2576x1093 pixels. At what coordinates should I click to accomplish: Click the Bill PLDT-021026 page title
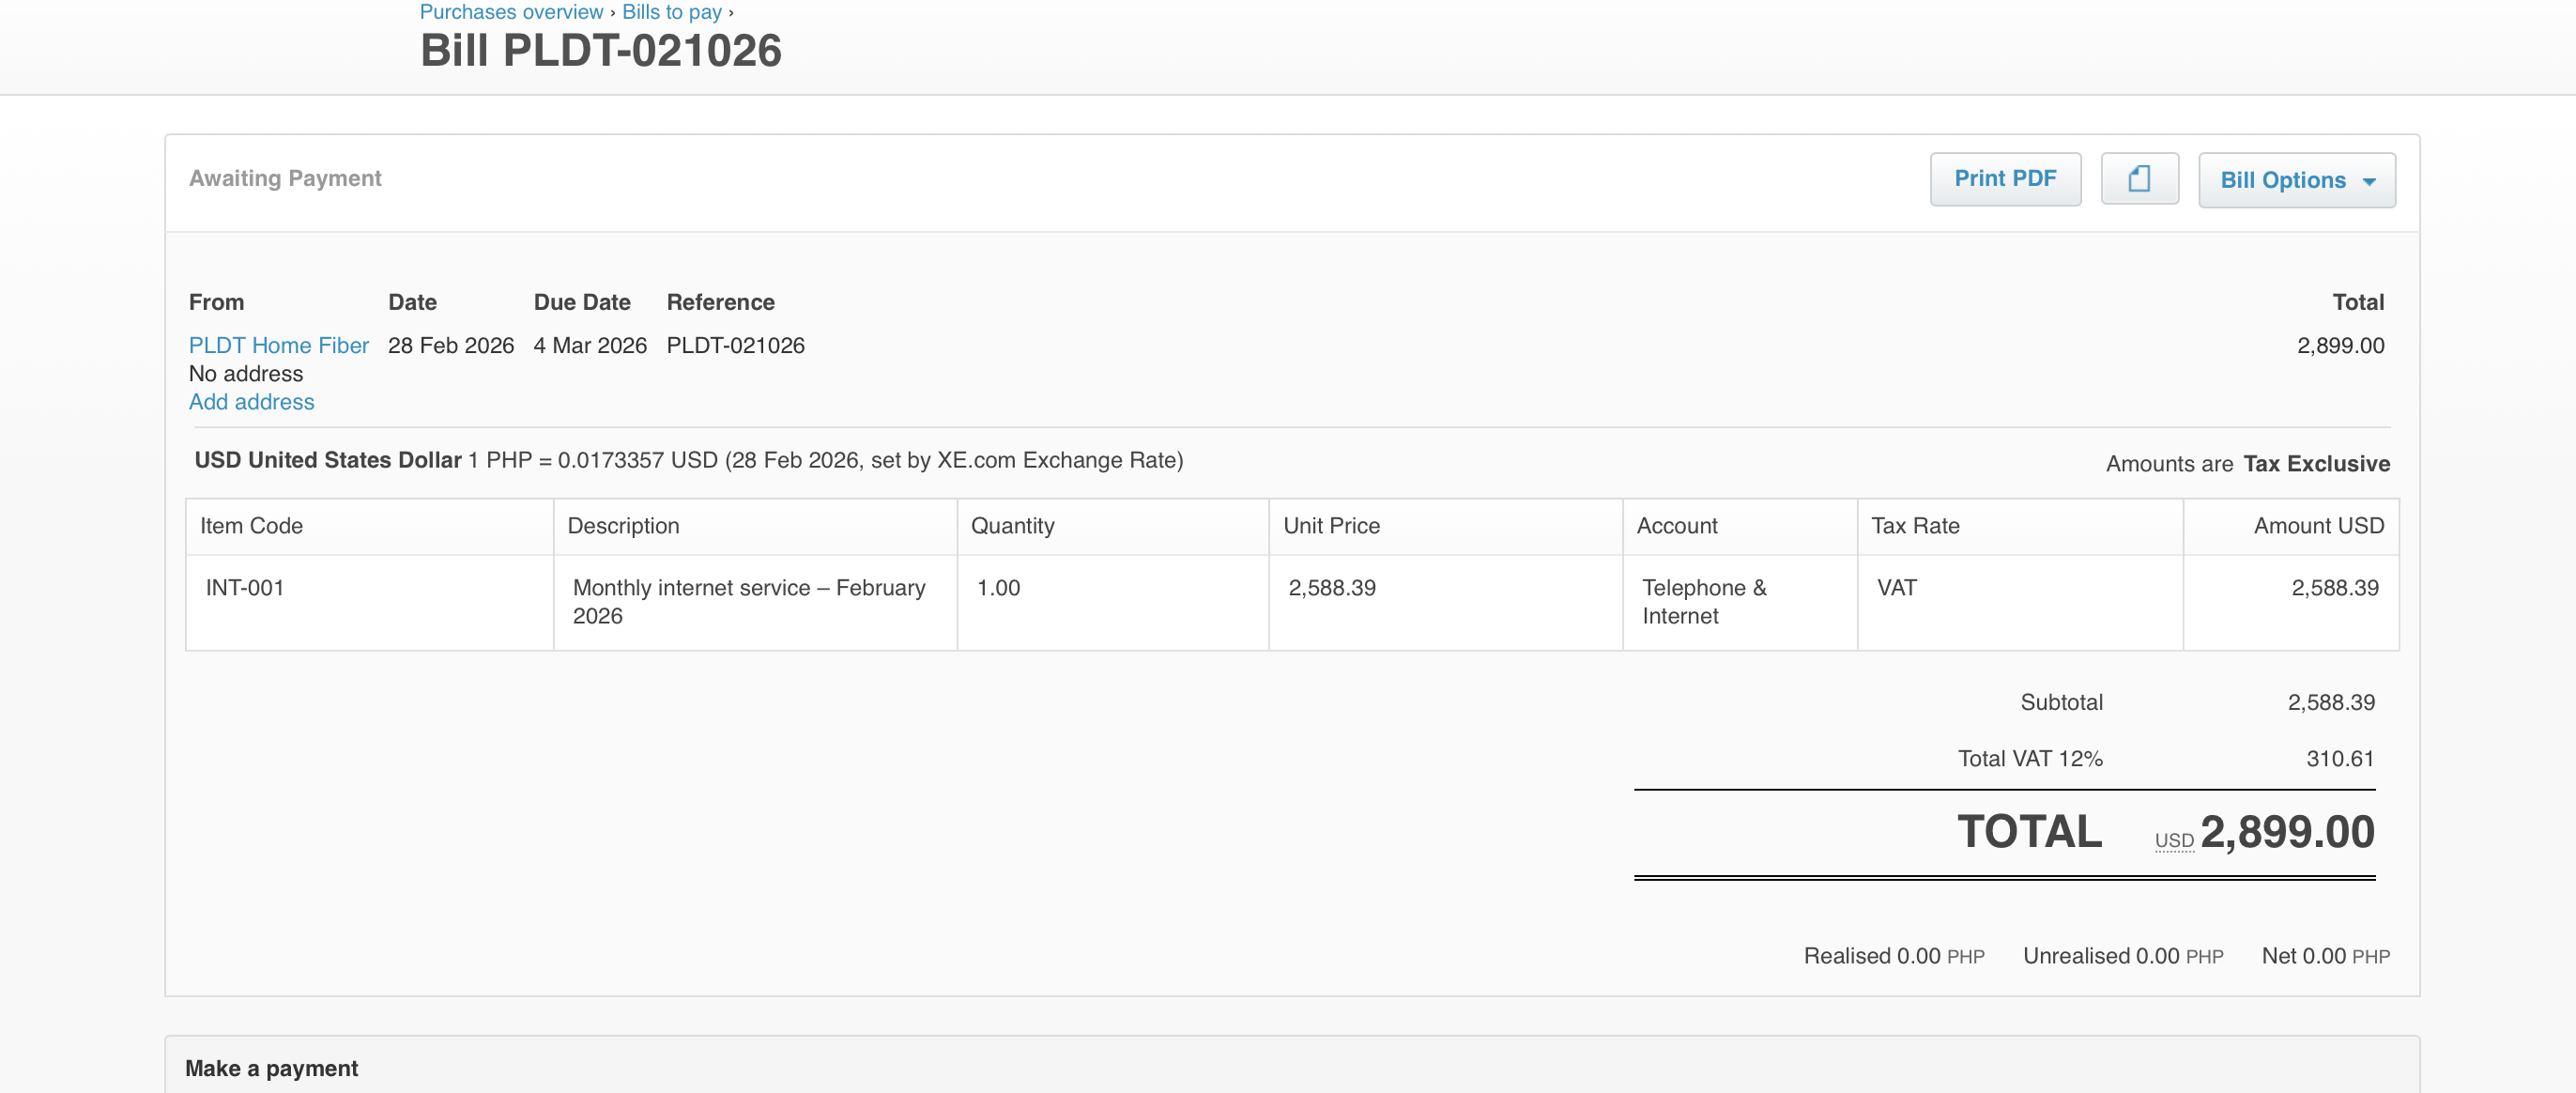[600, 51]
